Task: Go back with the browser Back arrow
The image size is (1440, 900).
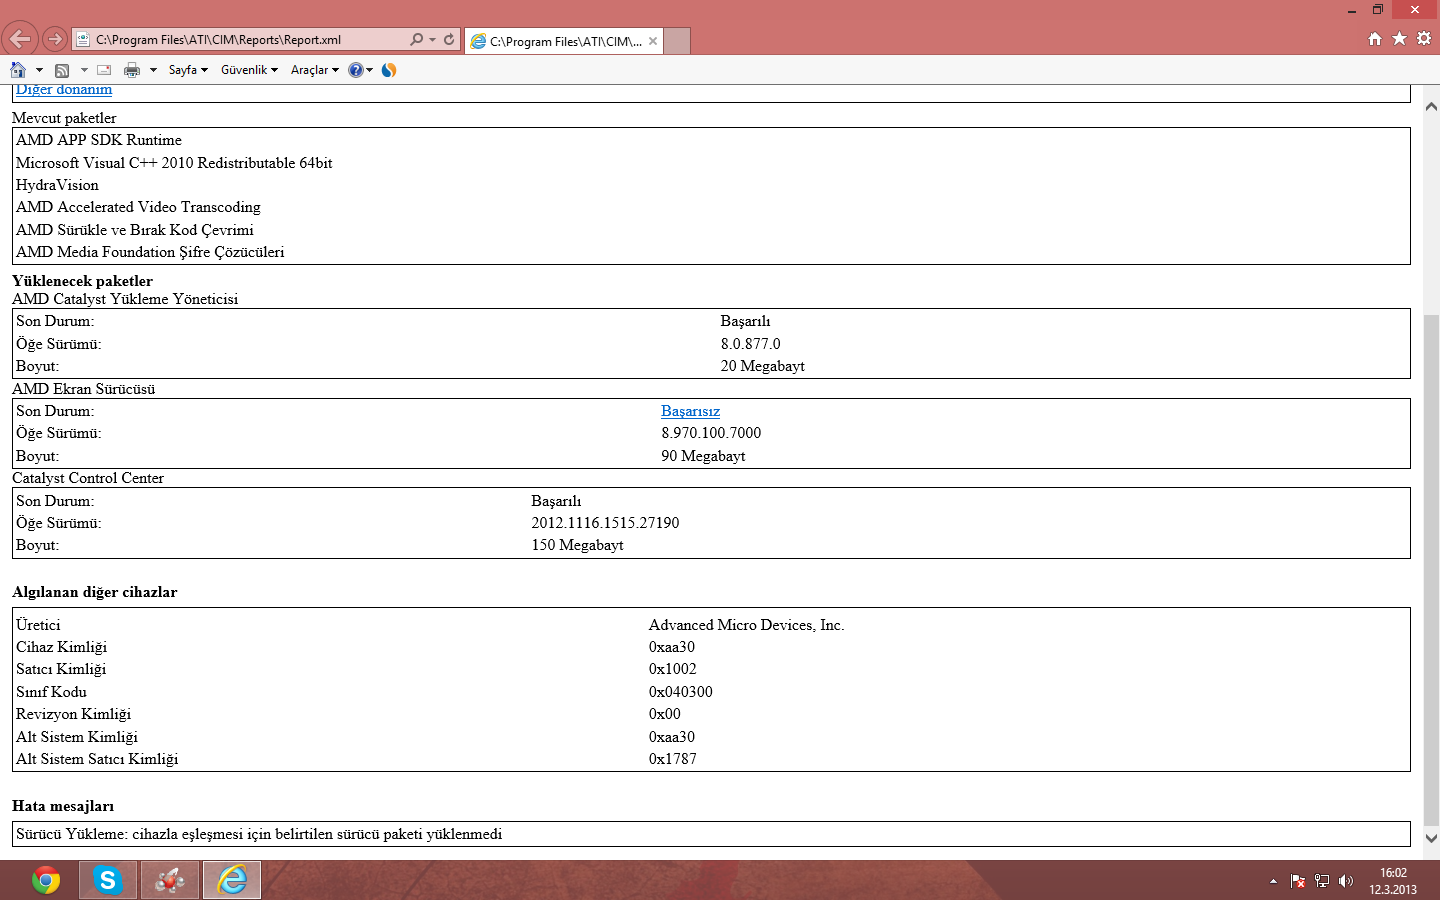Action: (19, 39)
